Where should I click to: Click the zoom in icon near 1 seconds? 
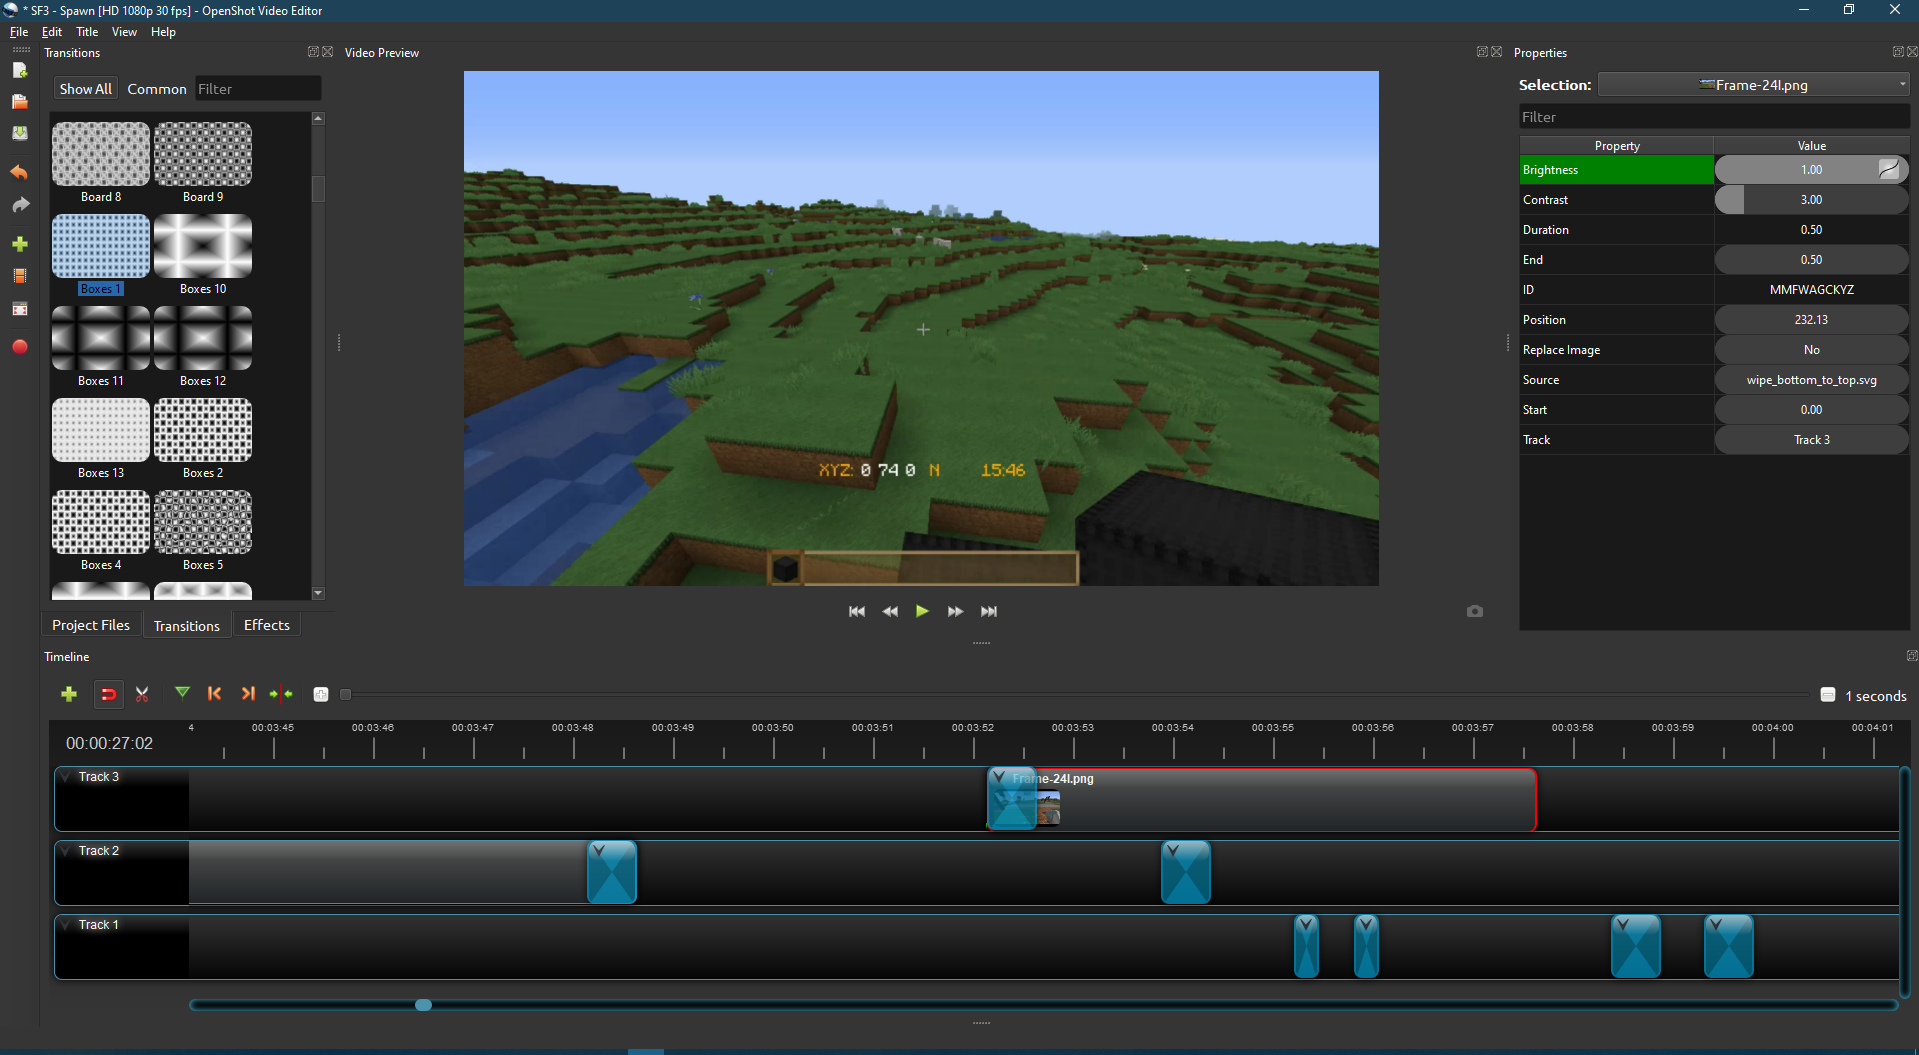(1828, 695)
